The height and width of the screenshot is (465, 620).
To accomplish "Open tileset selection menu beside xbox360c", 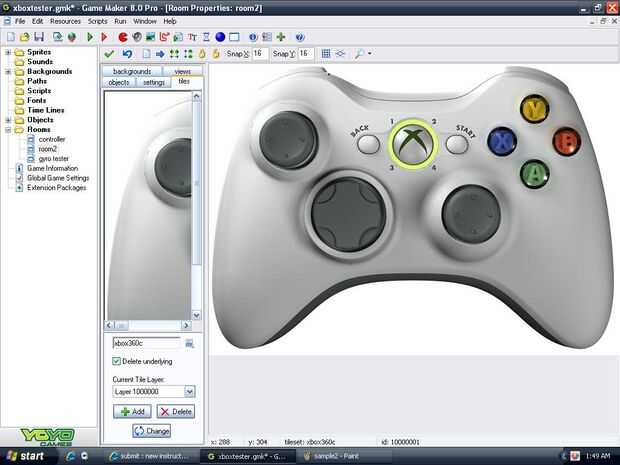I will pyautogui.click(x=189, y=344).
